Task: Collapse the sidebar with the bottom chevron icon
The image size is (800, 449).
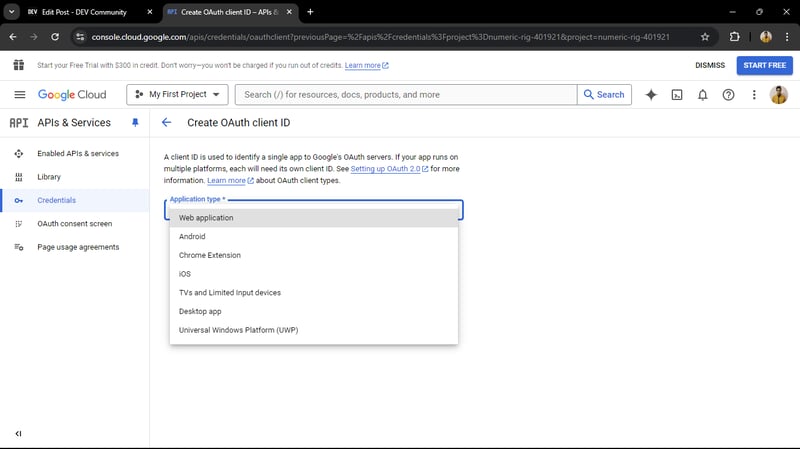Action: click(x=18, y=434)
